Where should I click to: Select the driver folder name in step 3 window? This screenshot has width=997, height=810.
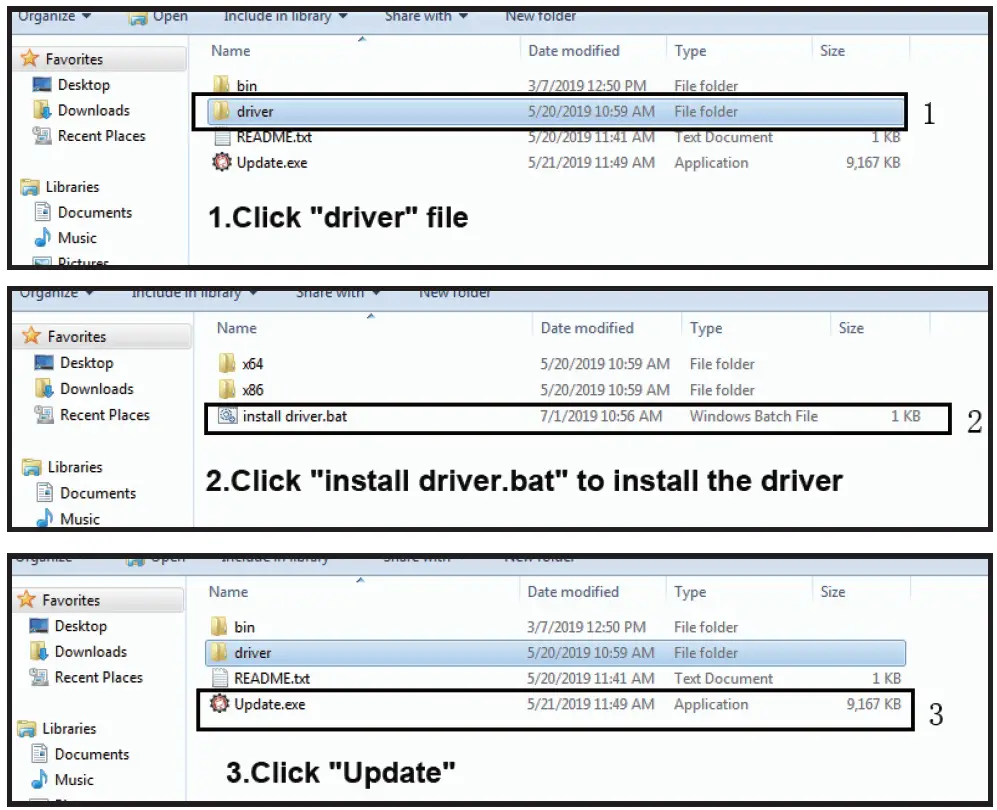[252, 653]
